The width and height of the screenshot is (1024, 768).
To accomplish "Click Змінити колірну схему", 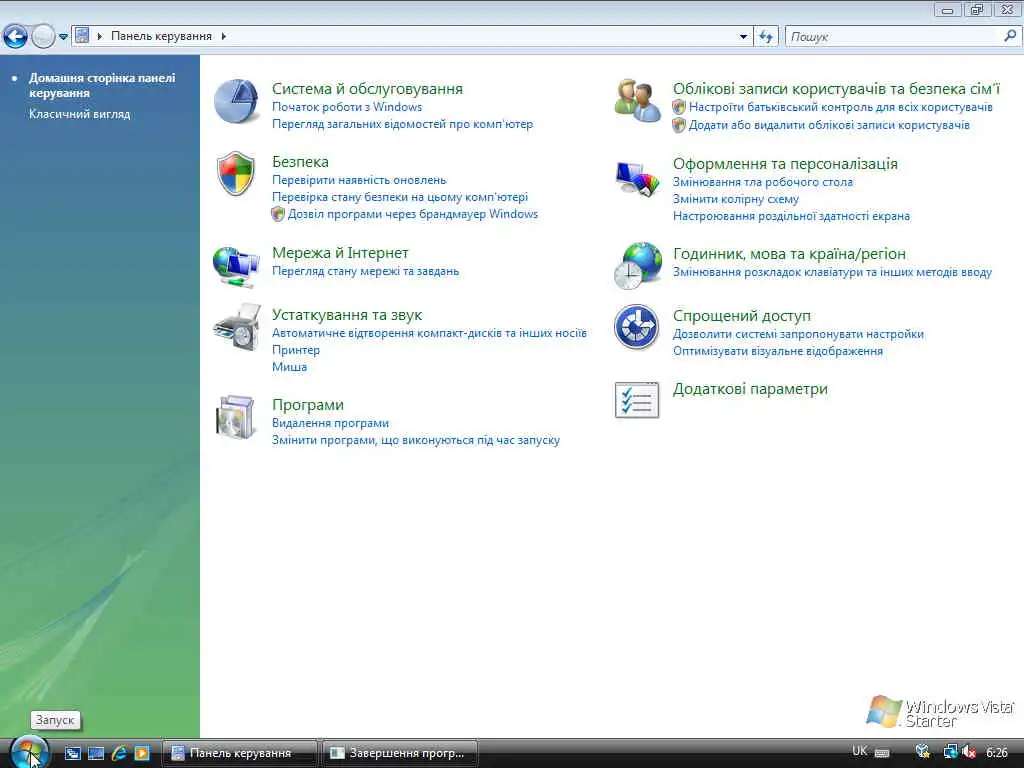I will 736,199.
